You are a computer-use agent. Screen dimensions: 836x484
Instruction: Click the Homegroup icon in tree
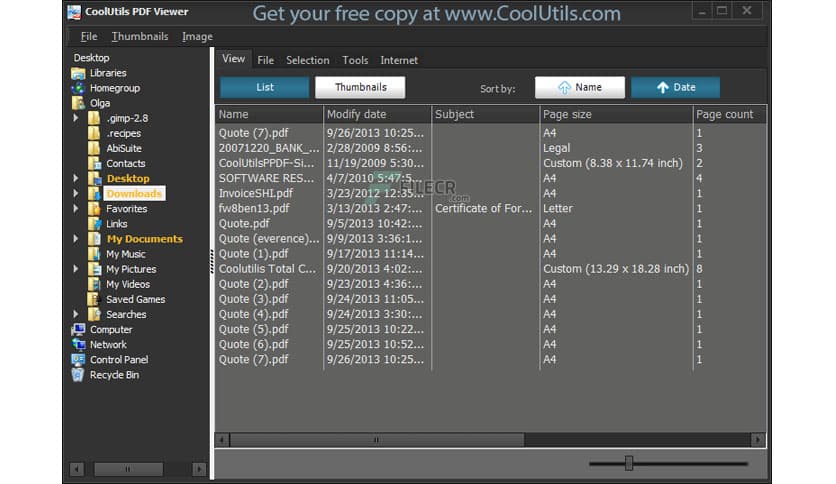click(x=78, y=88)
